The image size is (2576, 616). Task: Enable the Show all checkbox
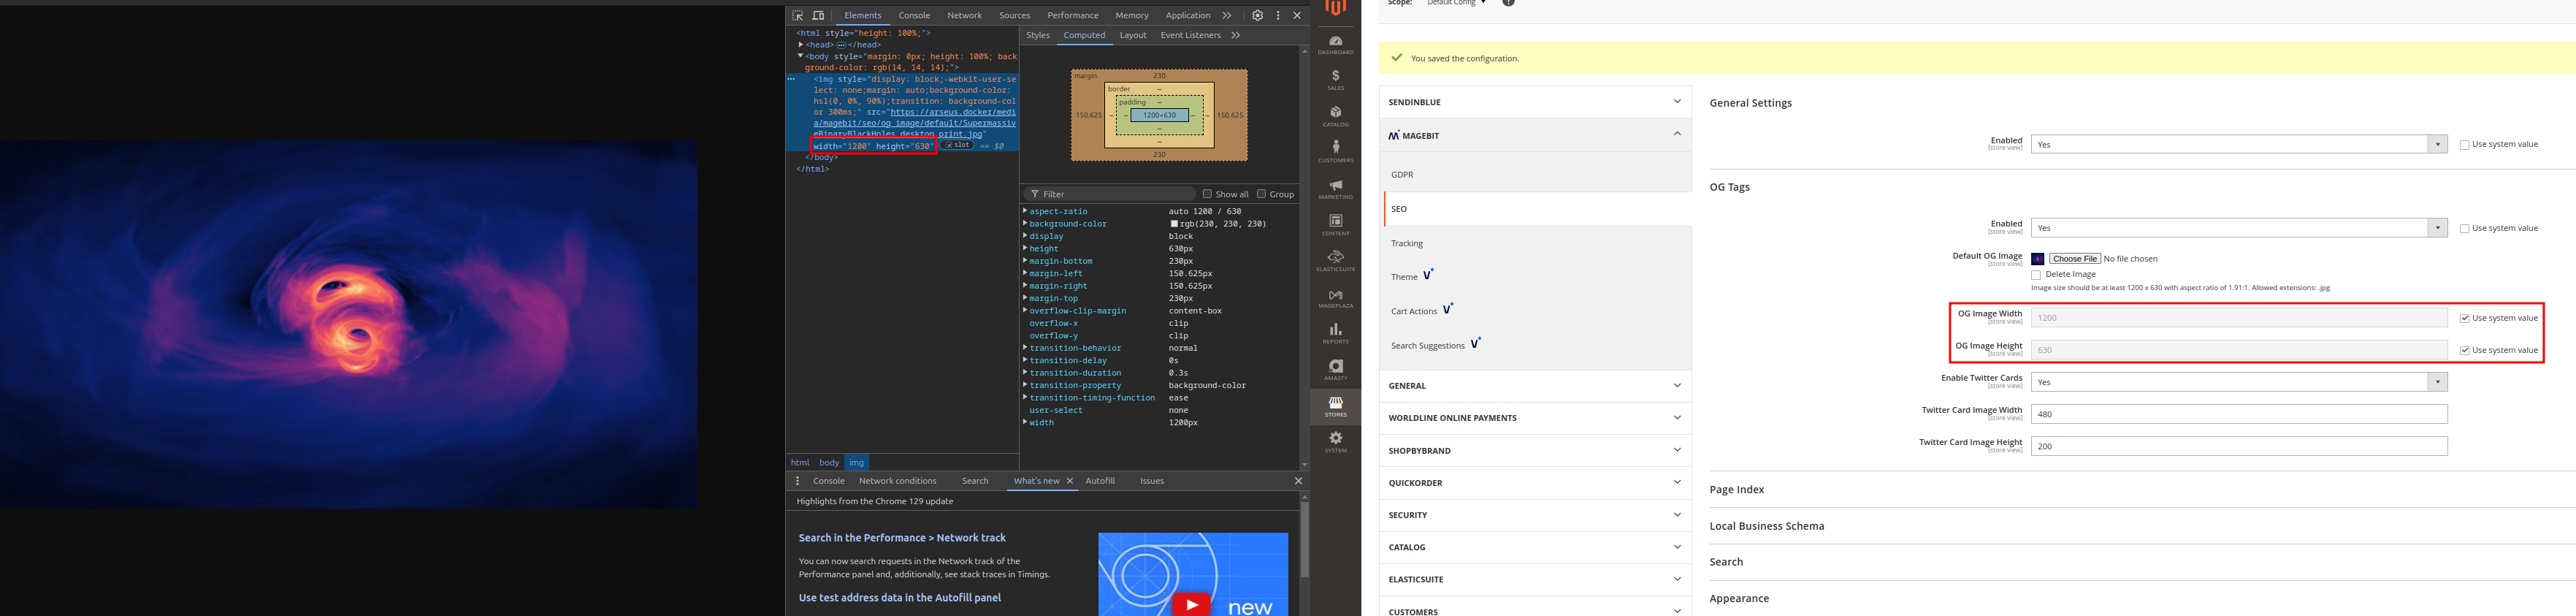pos(1207,194)
